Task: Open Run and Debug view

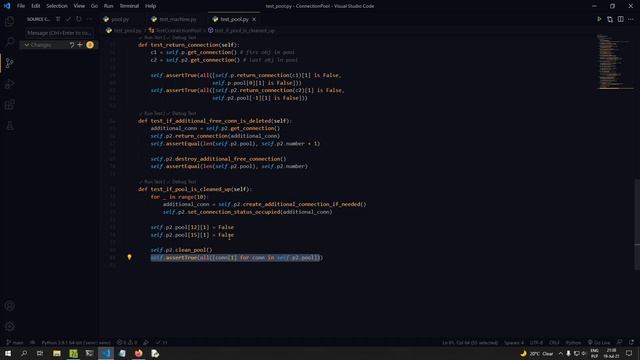Action: pyautogui.click(x=9, y=84)
